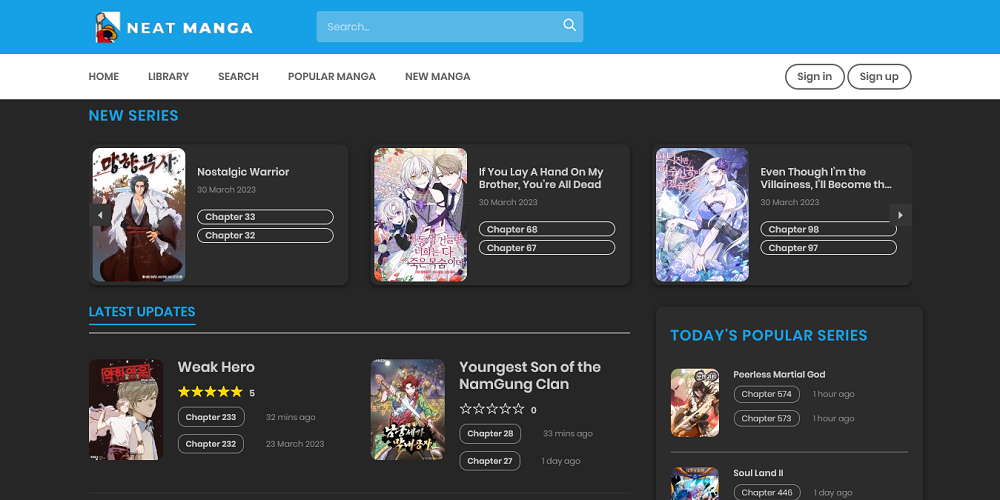Screen dimensions: 1000x500
Task: Open Peerless Martial God Chapter 574
Action: (767, 394)
